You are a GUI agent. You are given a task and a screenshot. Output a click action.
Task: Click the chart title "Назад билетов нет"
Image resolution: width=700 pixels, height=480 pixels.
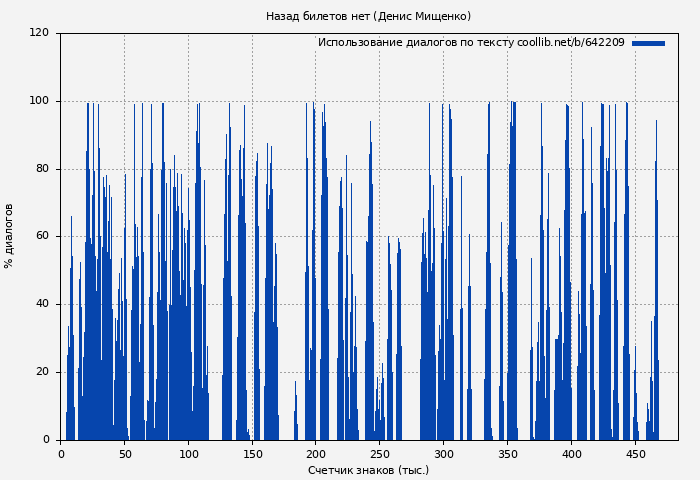[x=368, y=16]
